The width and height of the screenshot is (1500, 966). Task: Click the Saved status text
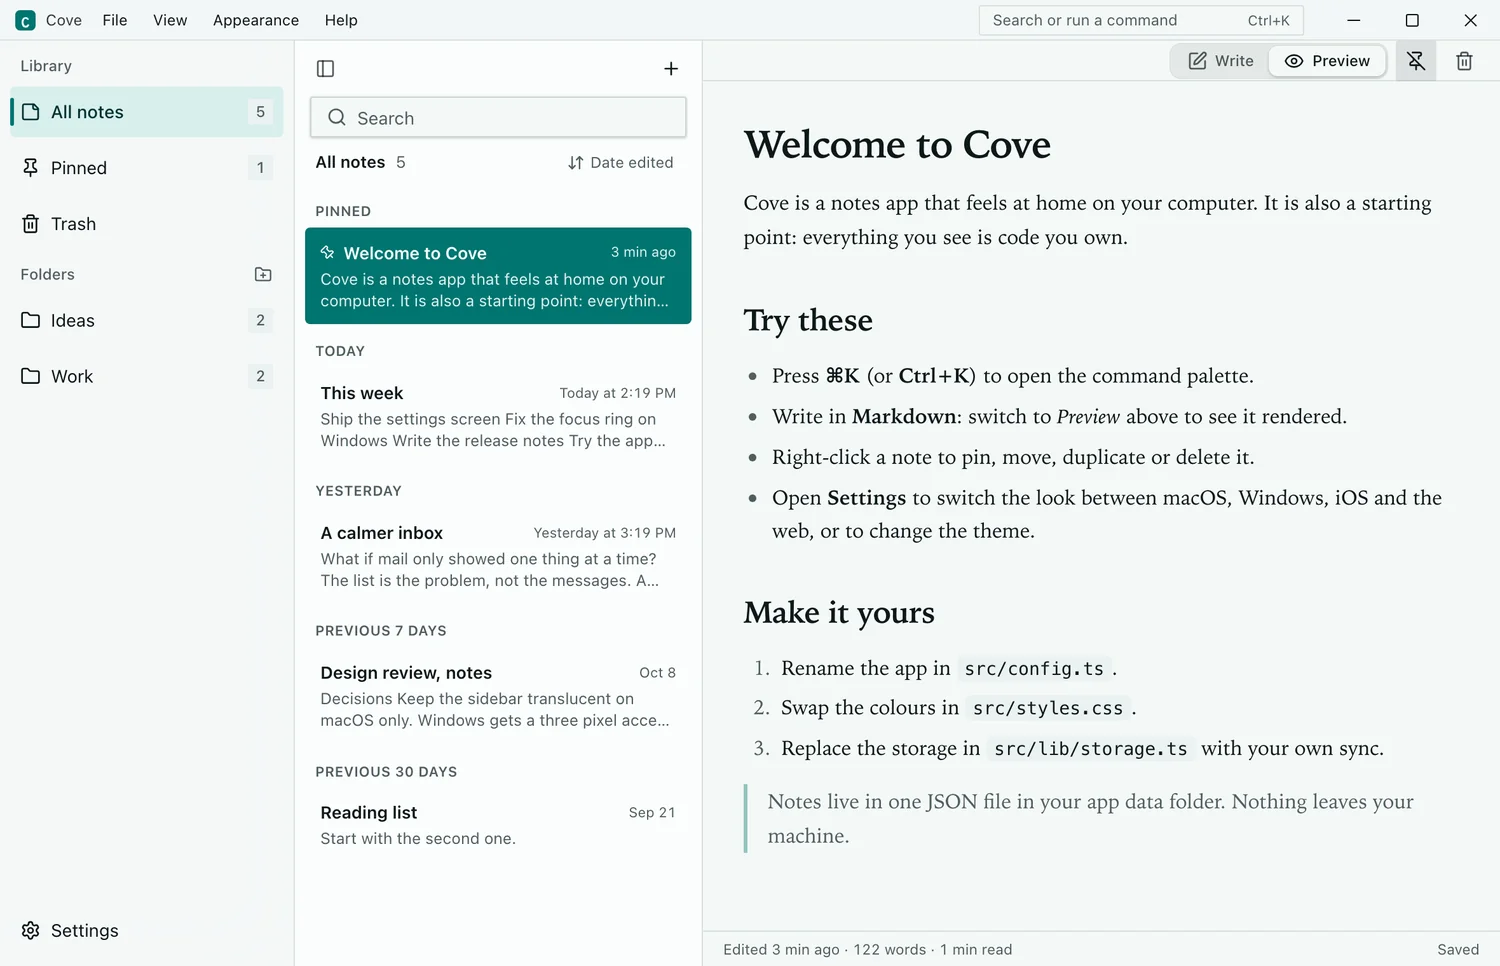1458,950
